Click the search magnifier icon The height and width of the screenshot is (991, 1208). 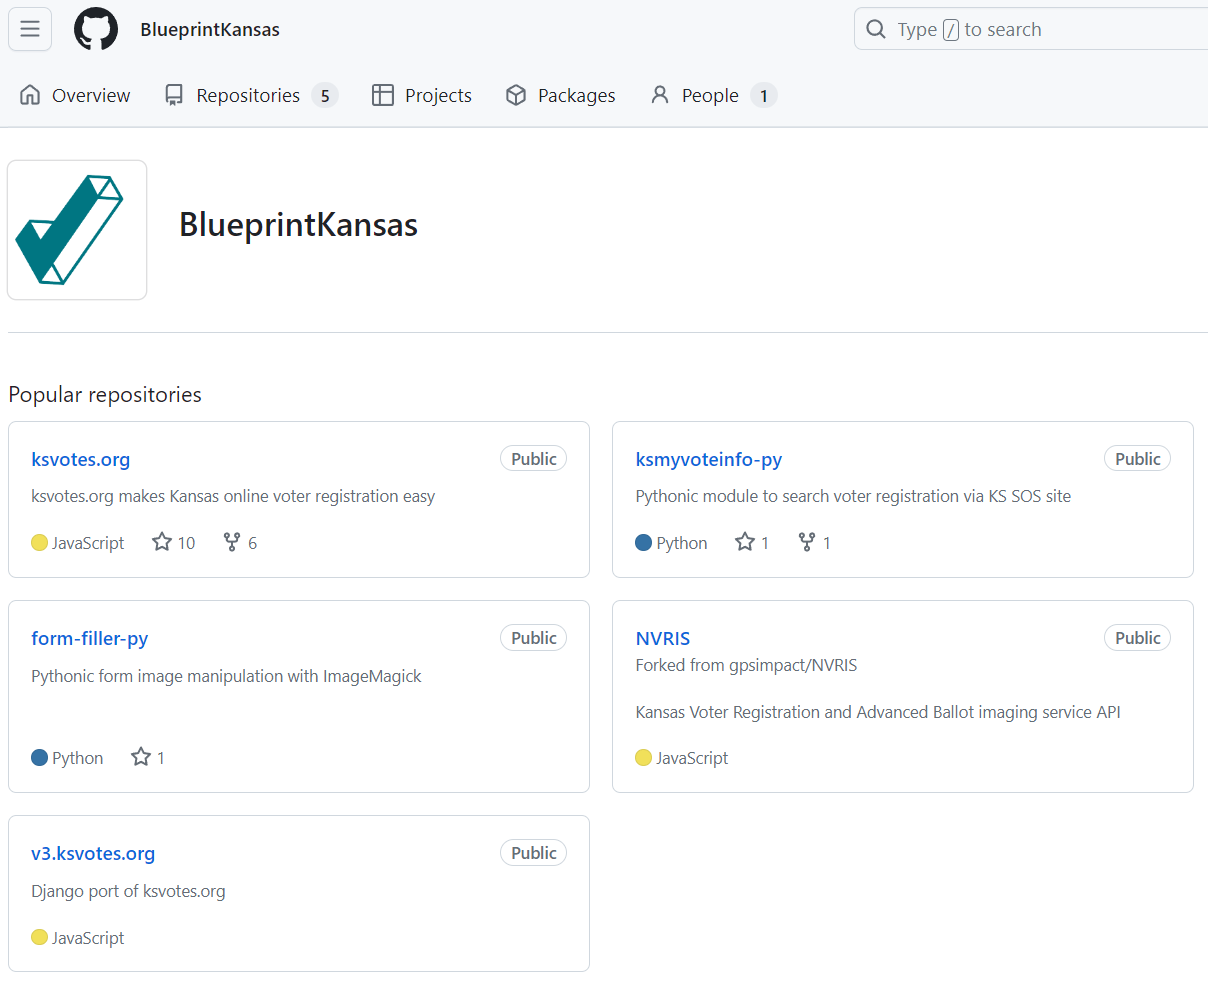(876, 29)
